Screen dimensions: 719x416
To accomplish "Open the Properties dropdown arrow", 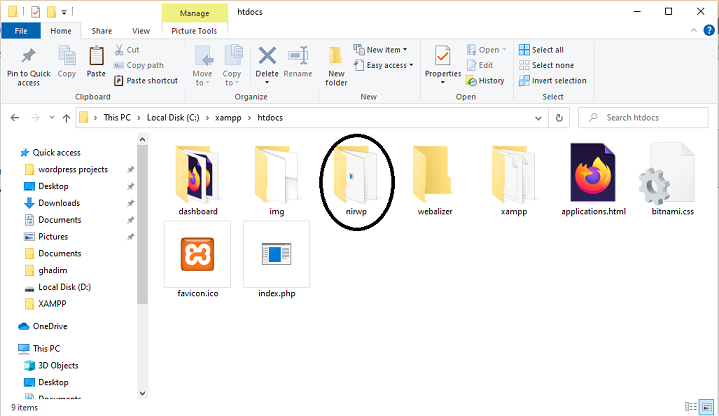I will pos(442,83).
